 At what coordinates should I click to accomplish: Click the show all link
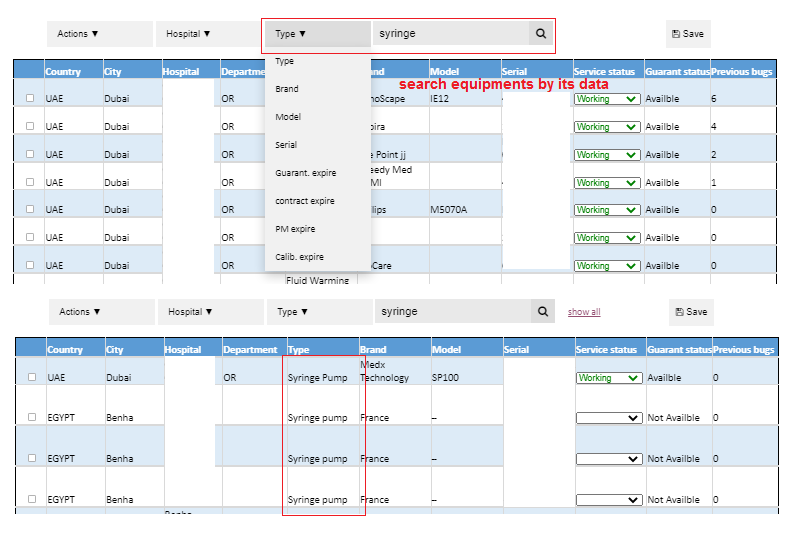pos(584,312)
